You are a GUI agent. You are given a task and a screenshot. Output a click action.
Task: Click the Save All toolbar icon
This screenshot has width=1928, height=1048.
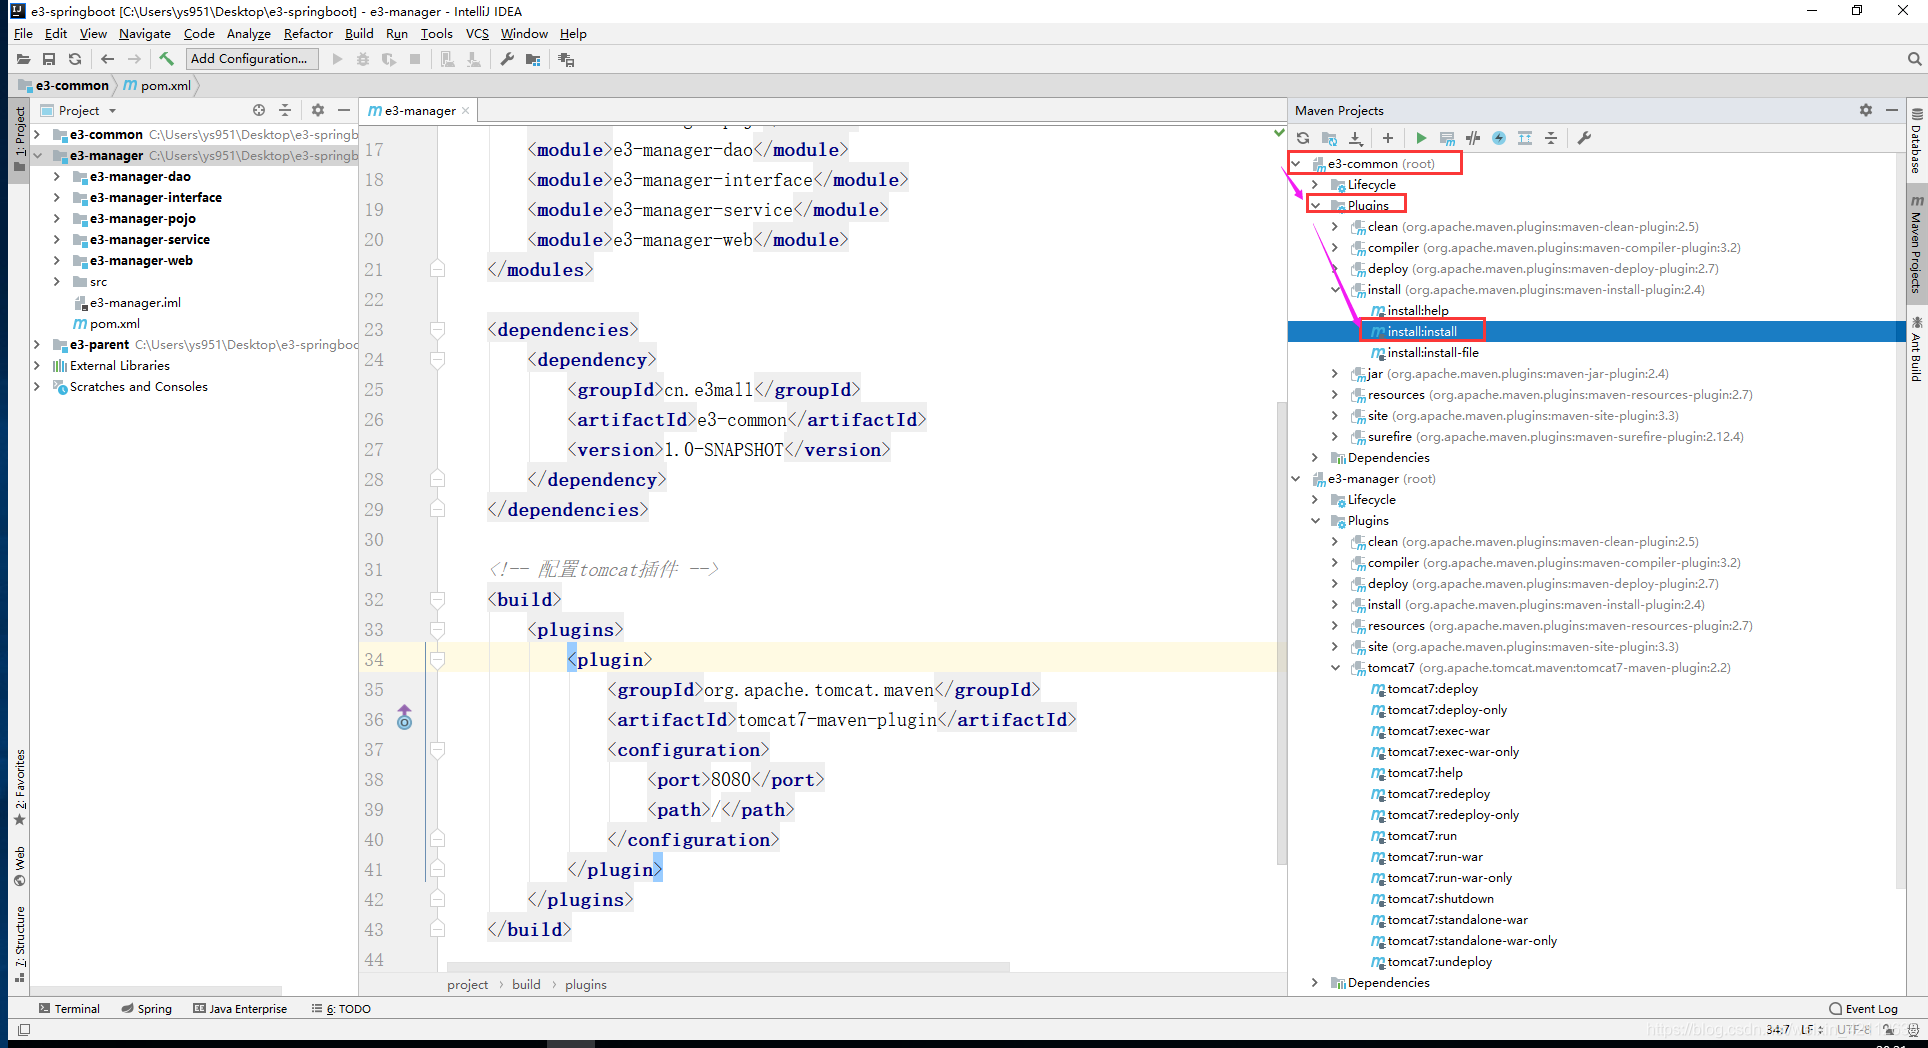click(49, 59)
